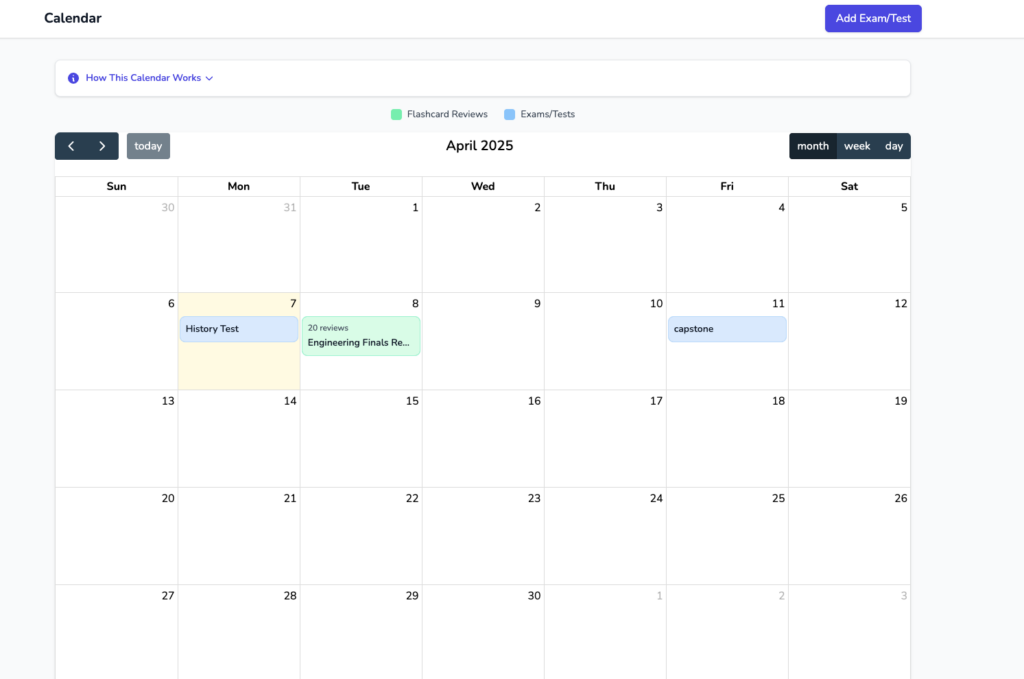Image resolution: width=1024 pixels, height=679 pixels.
Task: Click the April 2025 title
Action: (x=479, y=146)
